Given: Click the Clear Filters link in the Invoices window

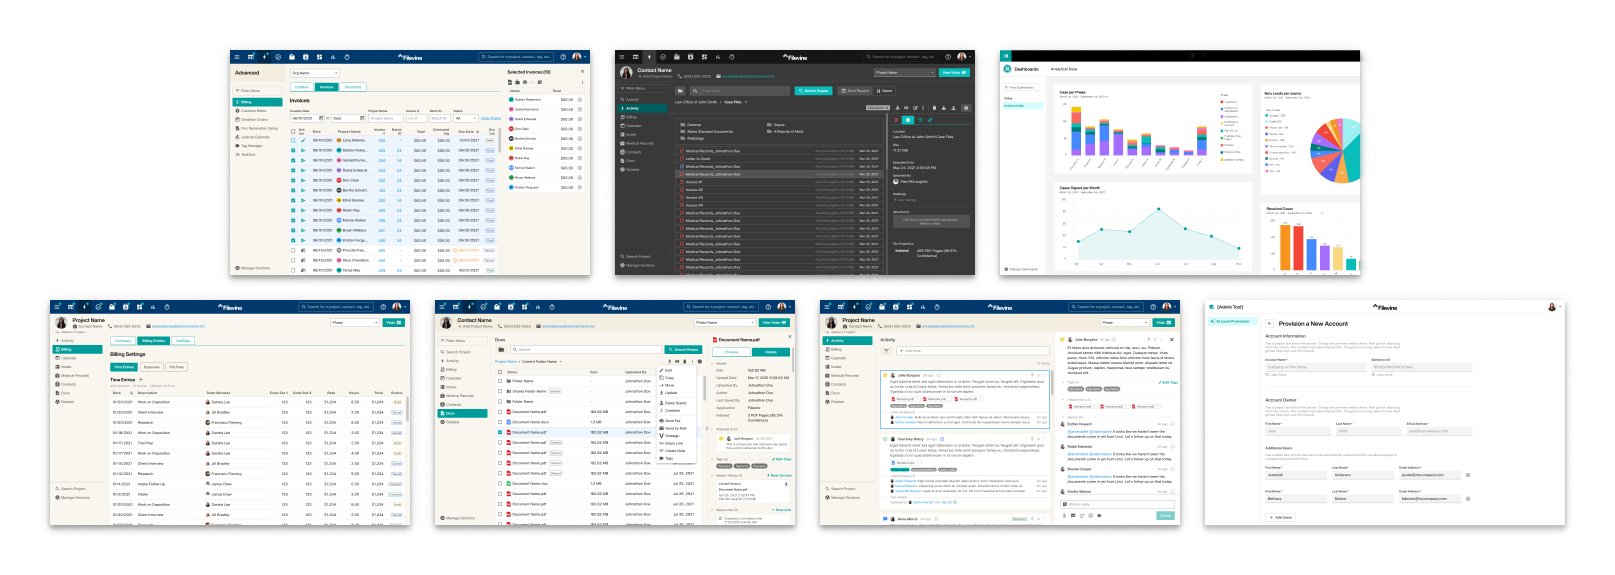Looking at the screenshot, I should coord(491,118).
